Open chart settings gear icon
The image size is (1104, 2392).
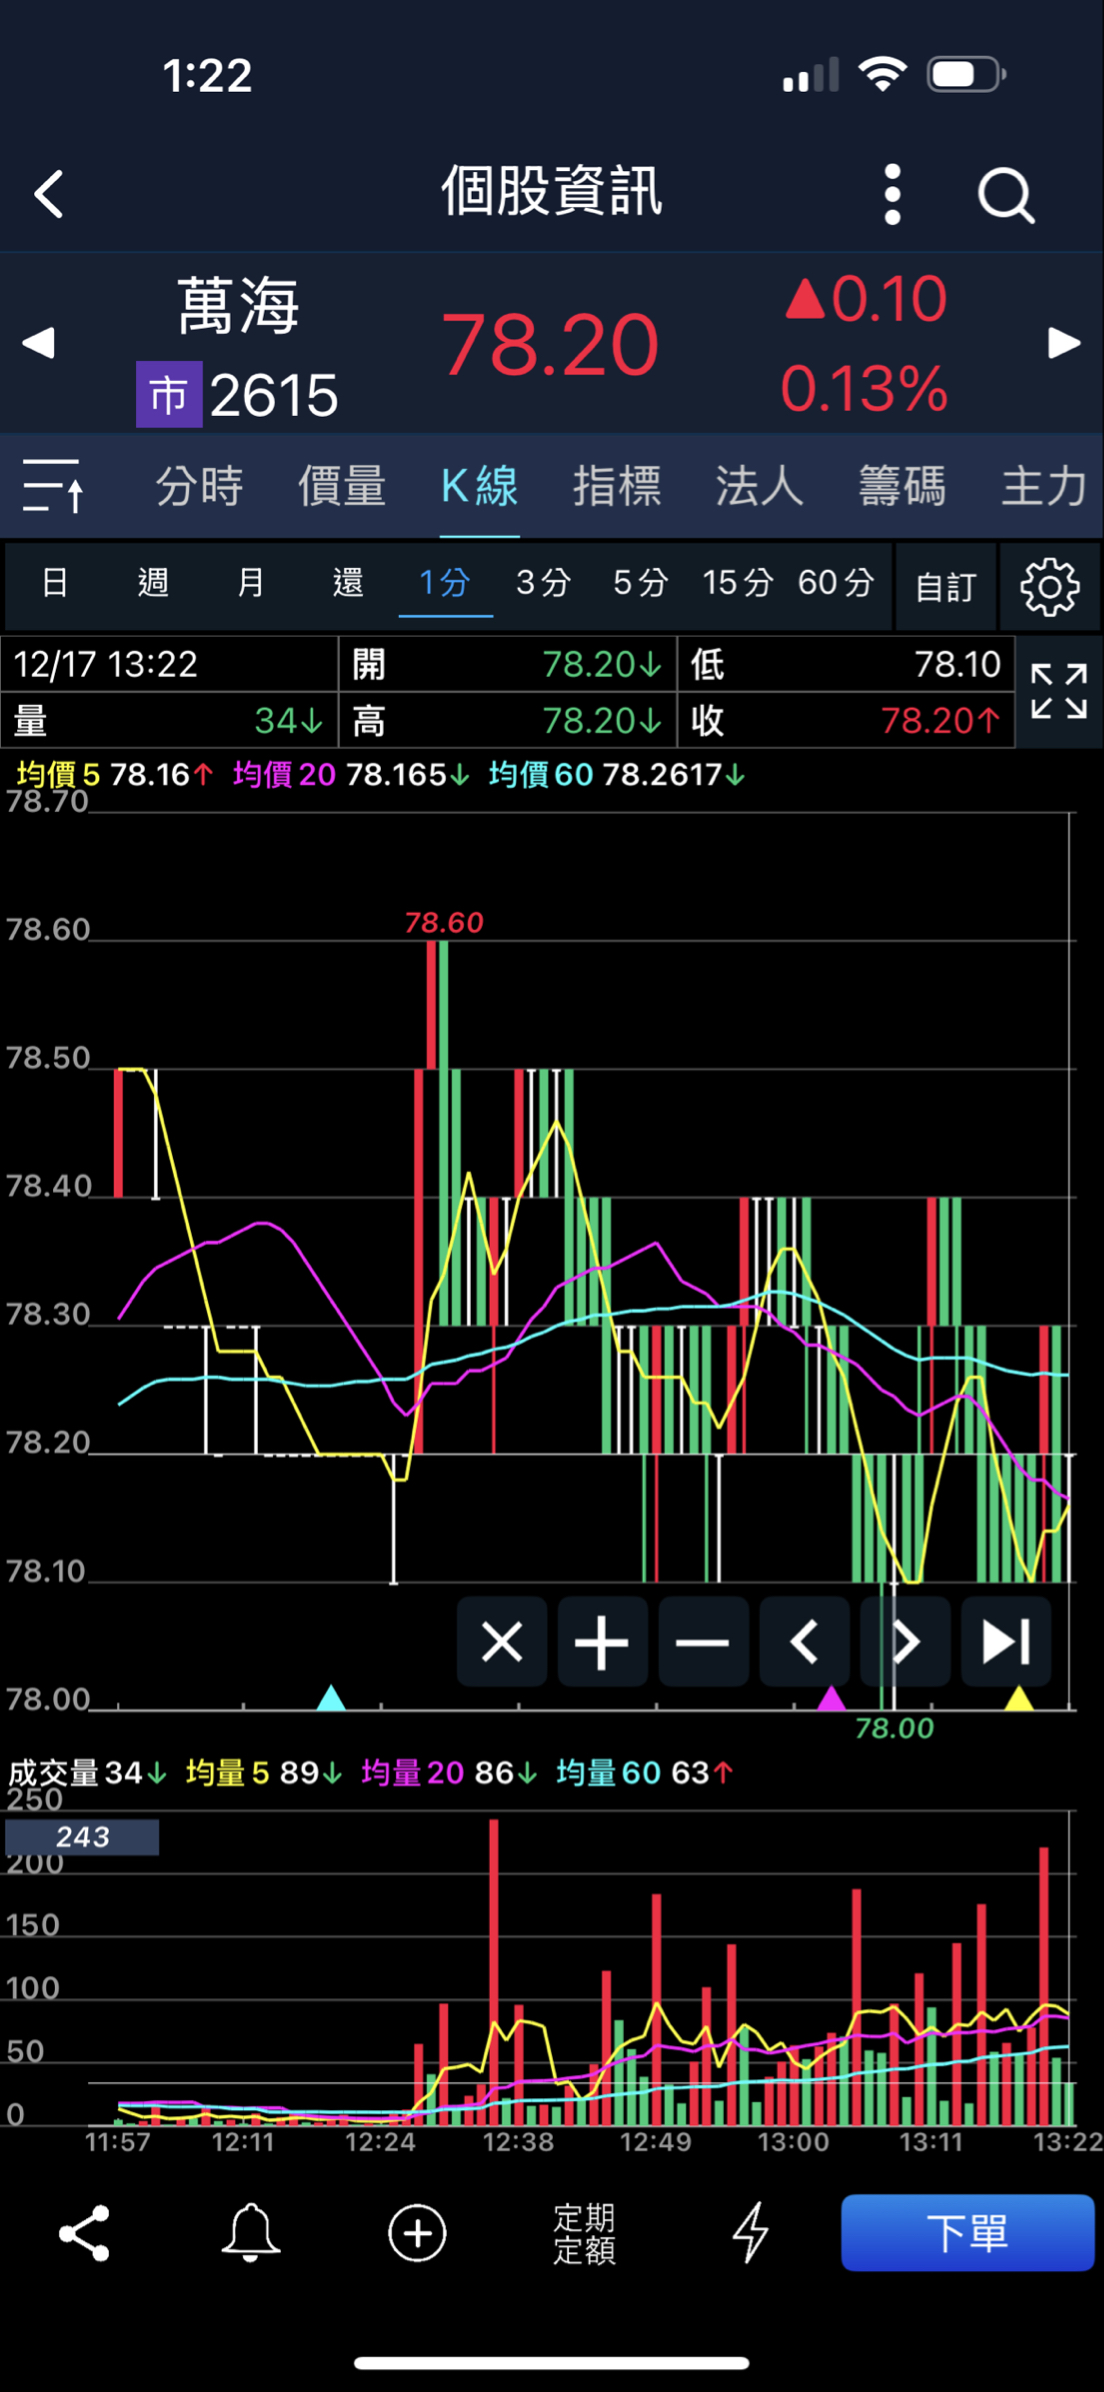(1049, 586)
